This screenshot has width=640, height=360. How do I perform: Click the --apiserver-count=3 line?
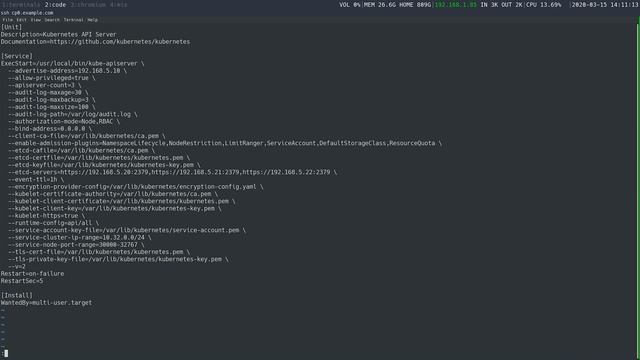click(44, 85)
